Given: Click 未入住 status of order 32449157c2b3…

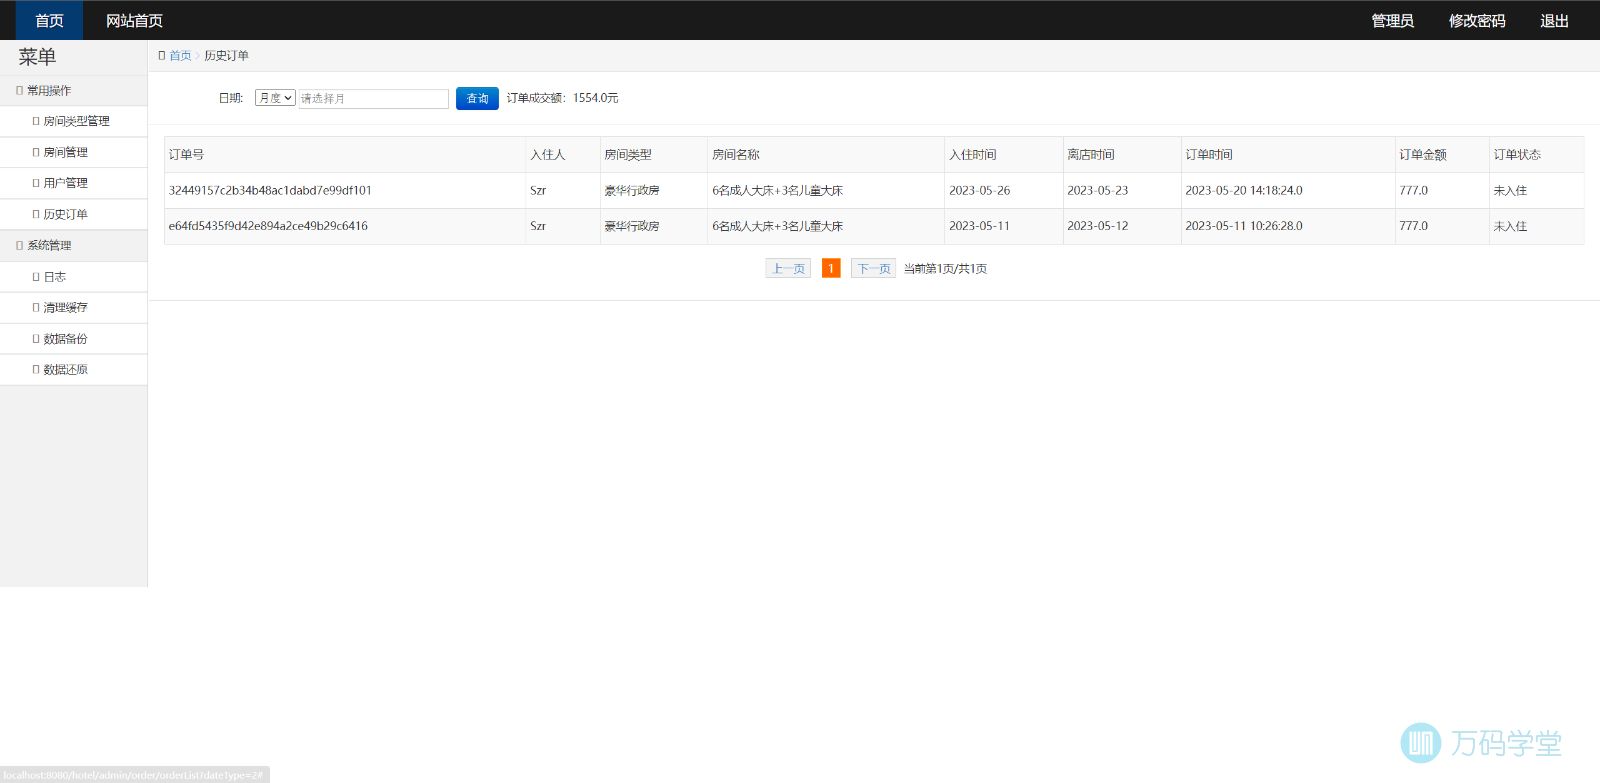Looking at the screenshot, I should 1510,190.
